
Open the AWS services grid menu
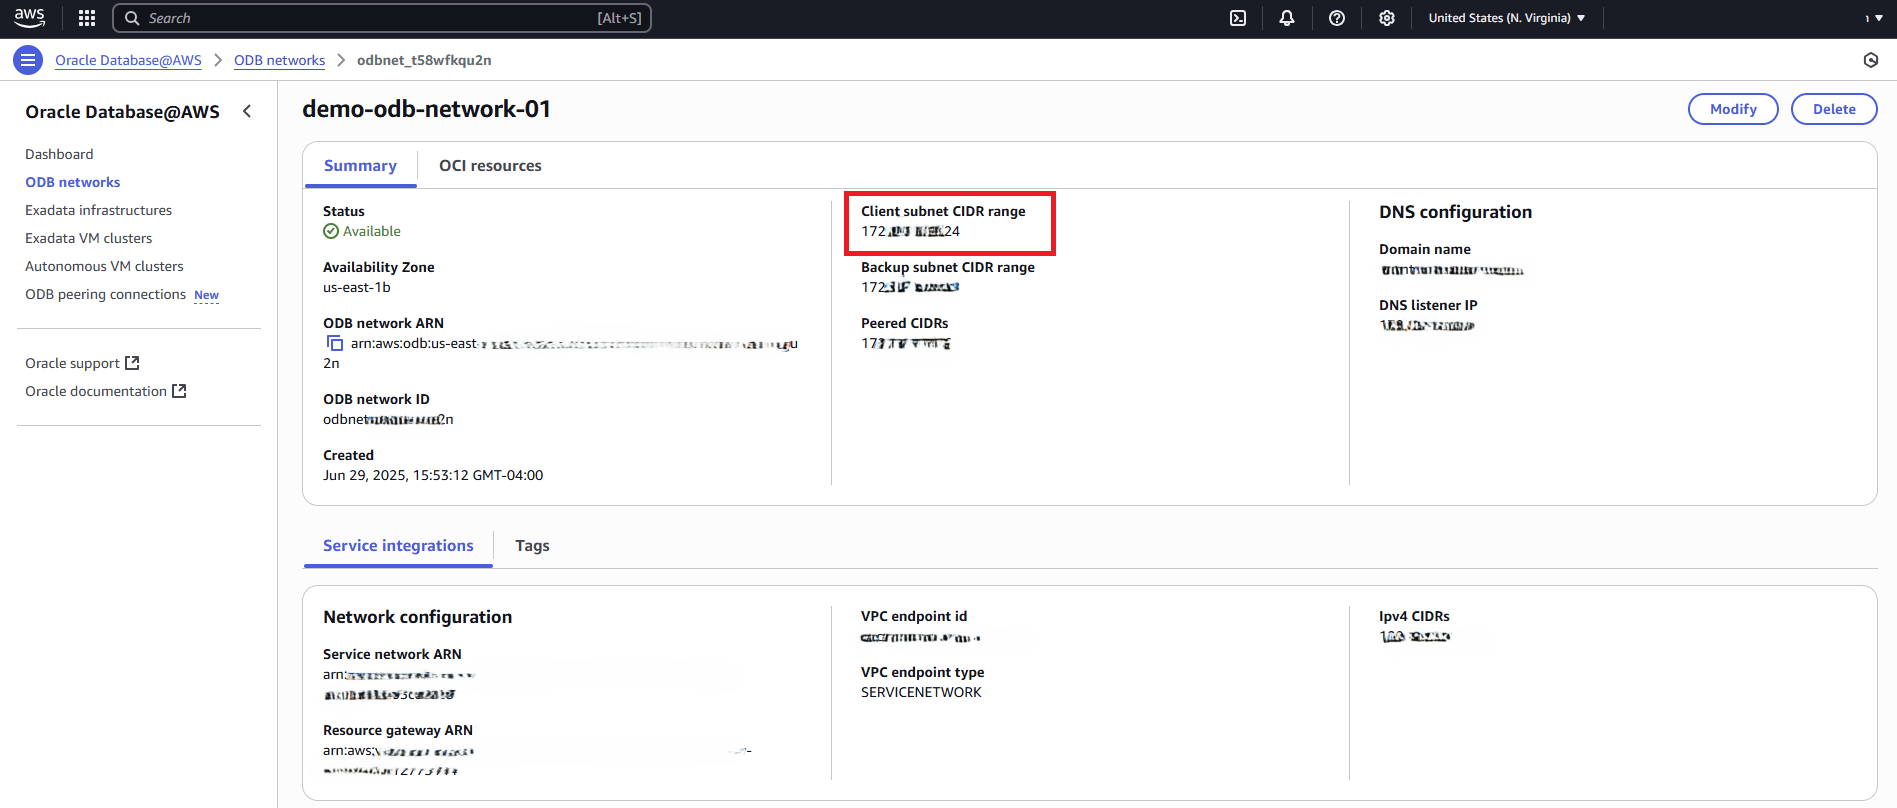pyautogui.click(x=87, y=18)
